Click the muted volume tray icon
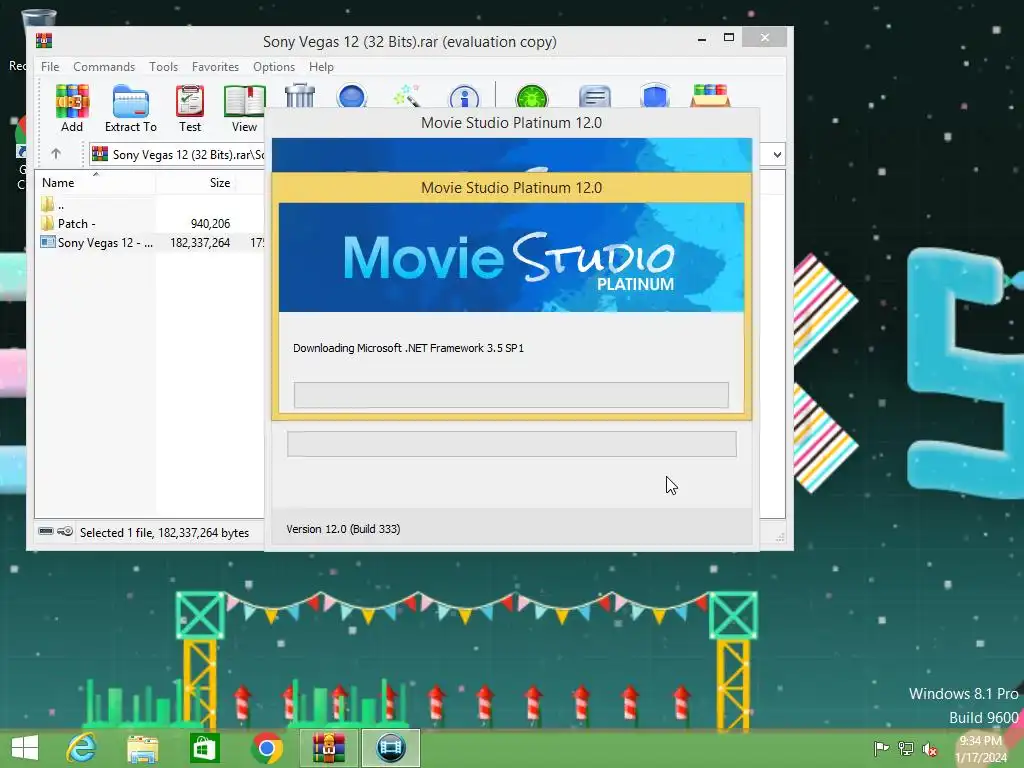This screenshot has height=768, width=1024. coord(930,749)
